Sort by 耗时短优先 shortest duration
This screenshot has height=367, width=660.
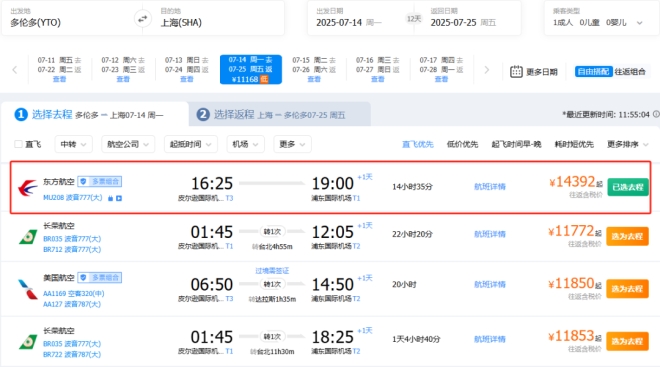point(574,144)
